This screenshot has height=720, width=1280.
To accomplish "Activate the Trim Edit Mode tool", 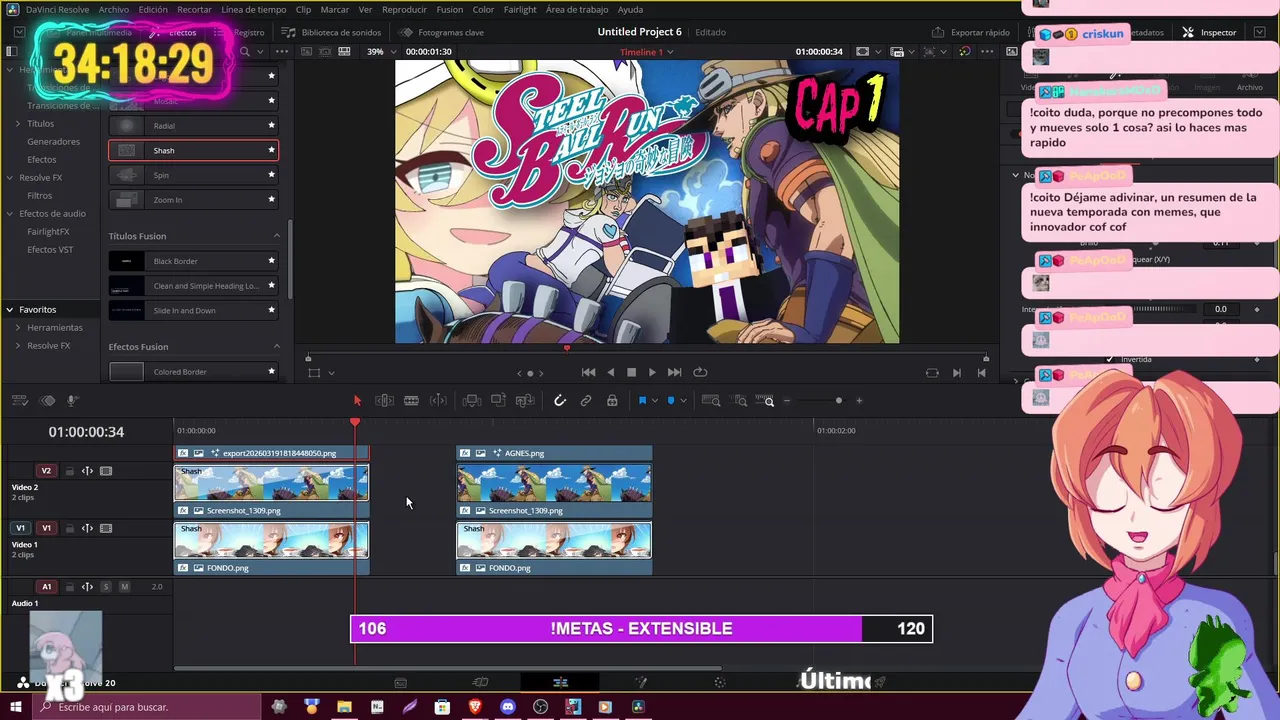I will point(384,400).
